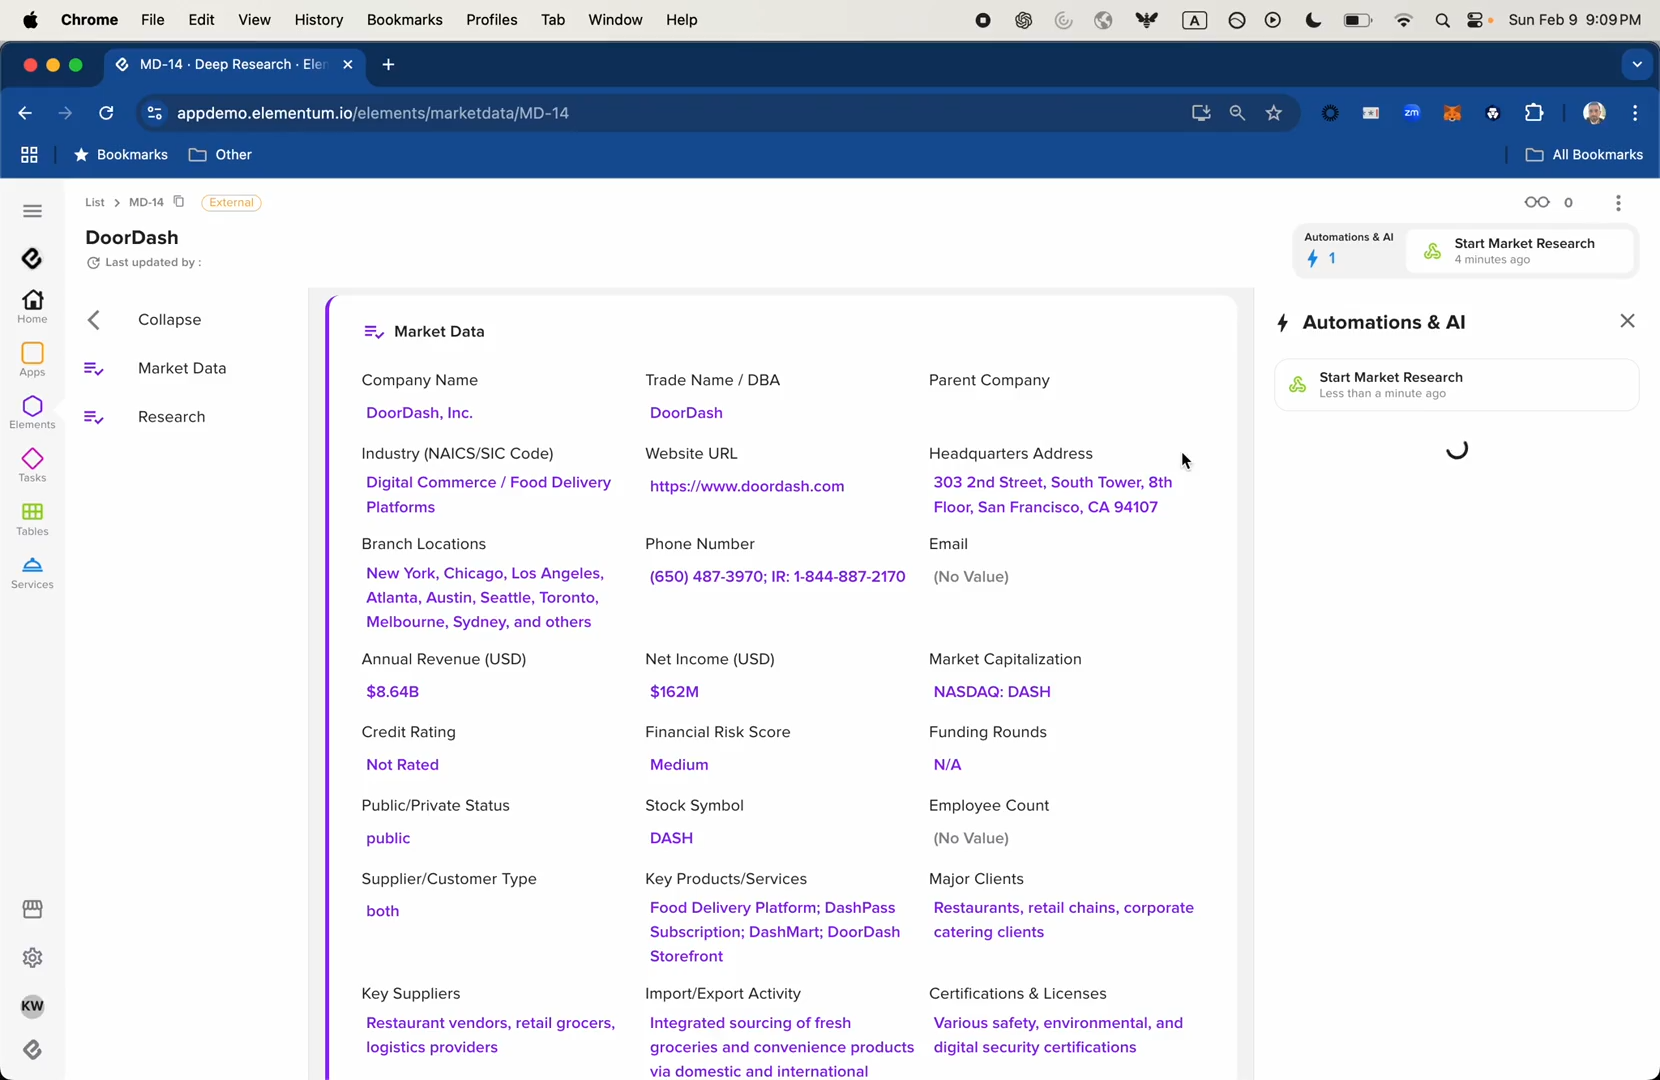The width and height of the screenshot is (1660, 1080).
Task: Click the Employee Count No Value field
Action: (970, 838)
